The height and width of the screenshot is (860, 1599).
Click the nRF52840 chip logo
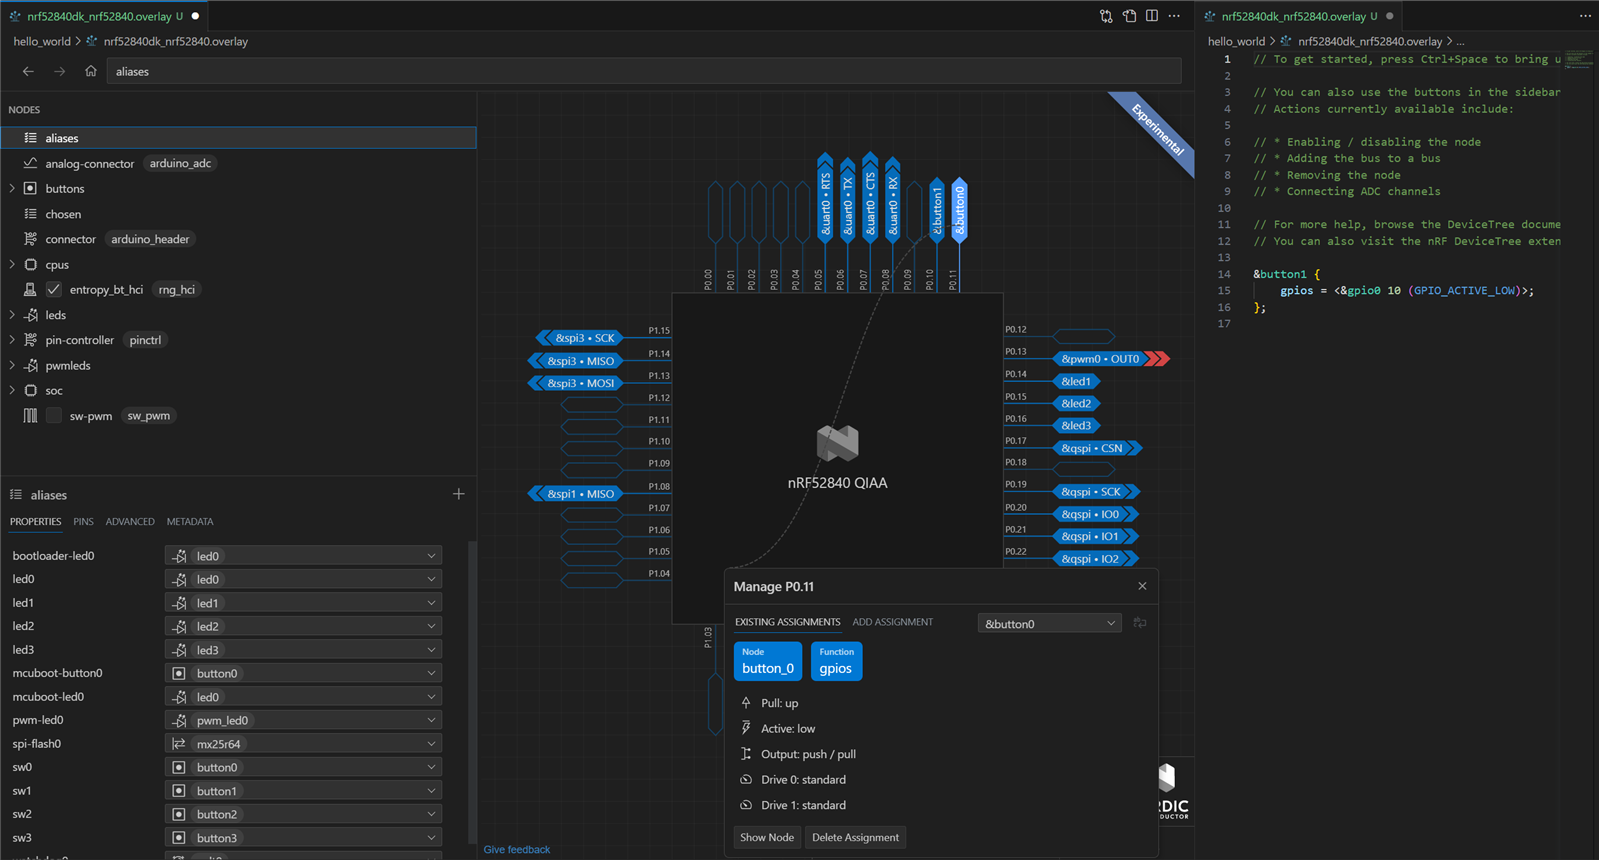coord(837,443)
